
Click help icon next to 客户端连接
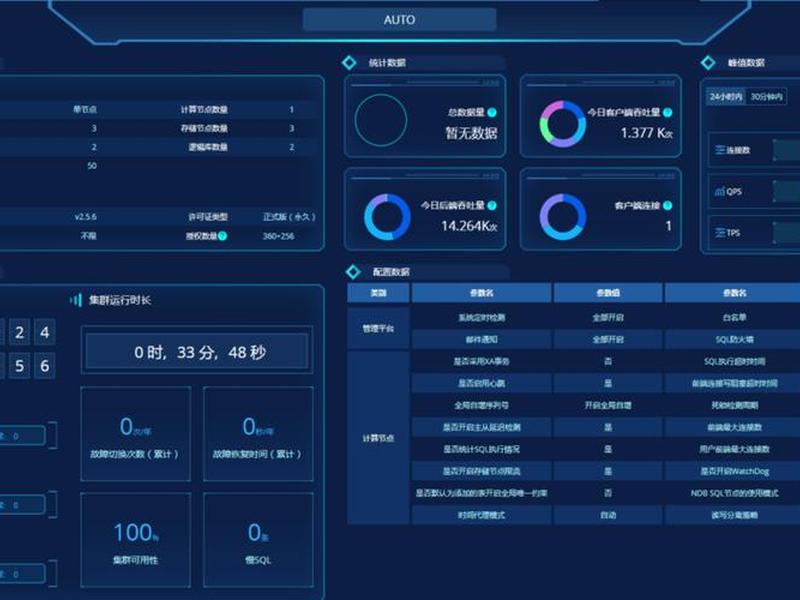tap(667, 205)
